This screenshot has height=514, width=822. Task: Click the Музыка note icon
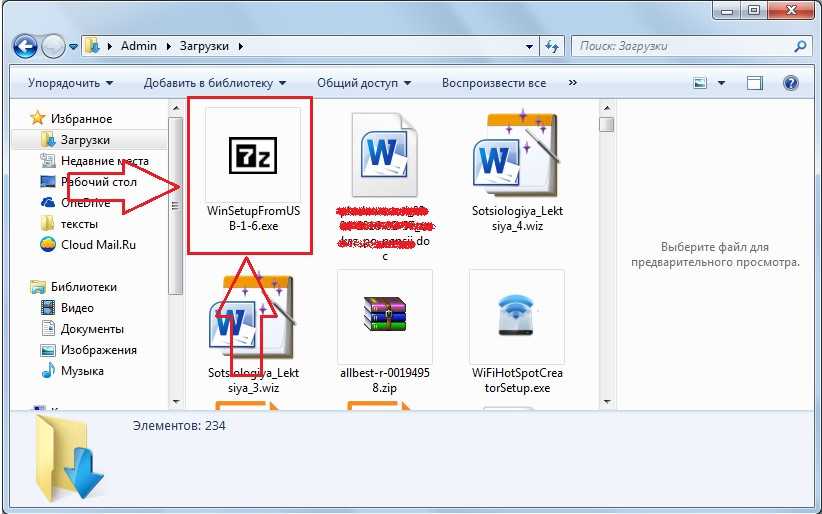(48, 370)
